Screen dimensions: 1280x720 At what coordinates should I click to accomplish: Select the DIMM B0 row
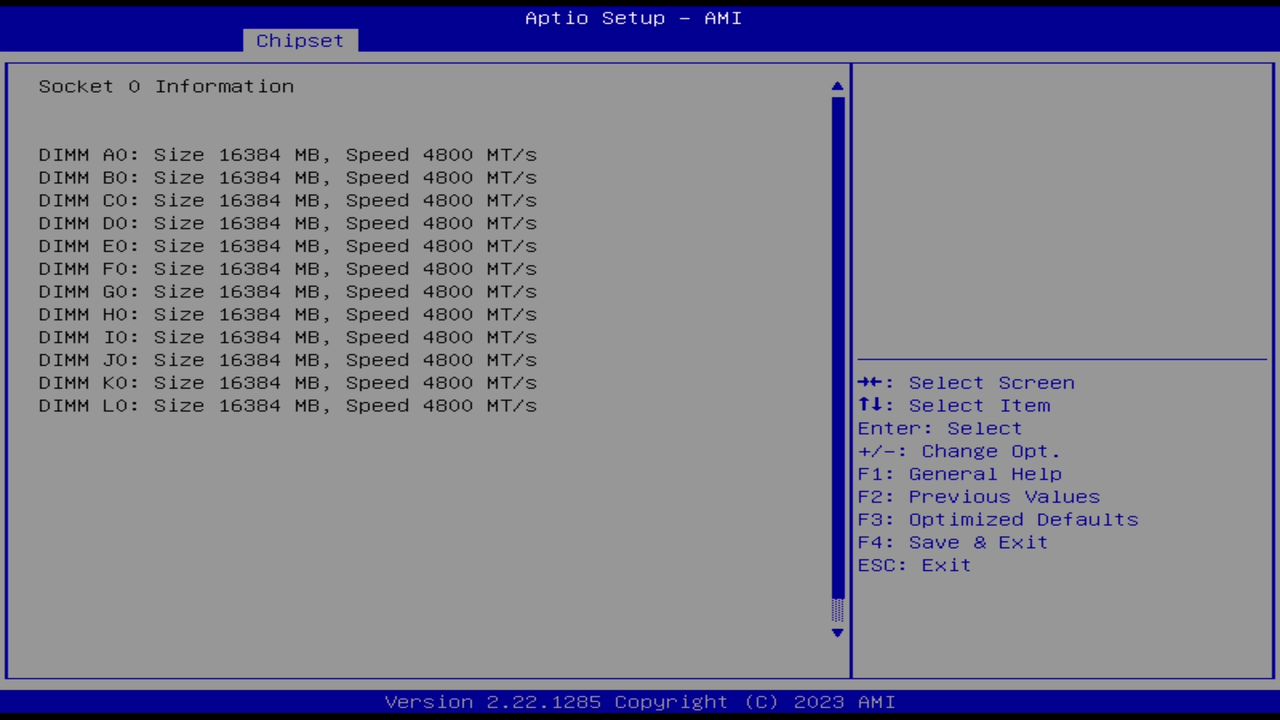[x=288, y=178]
